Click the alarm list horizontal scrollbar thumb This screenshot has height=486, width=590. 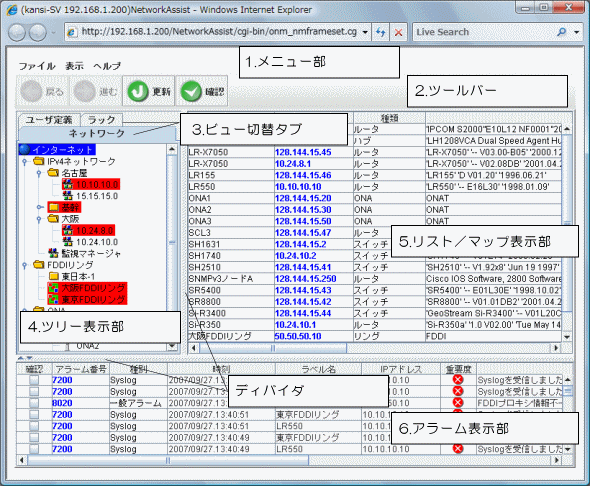point(168,460)
